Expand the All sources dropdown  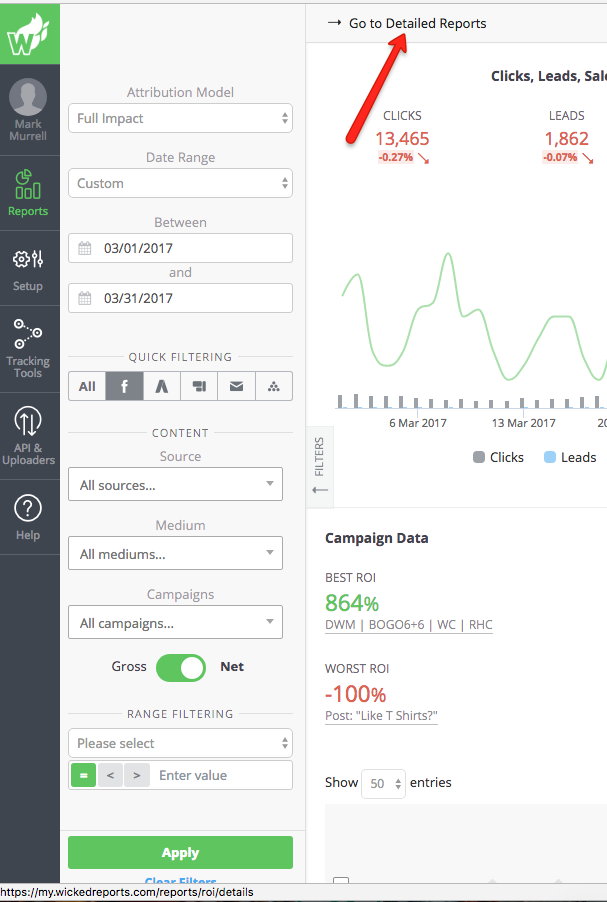(x=175, y=484)
